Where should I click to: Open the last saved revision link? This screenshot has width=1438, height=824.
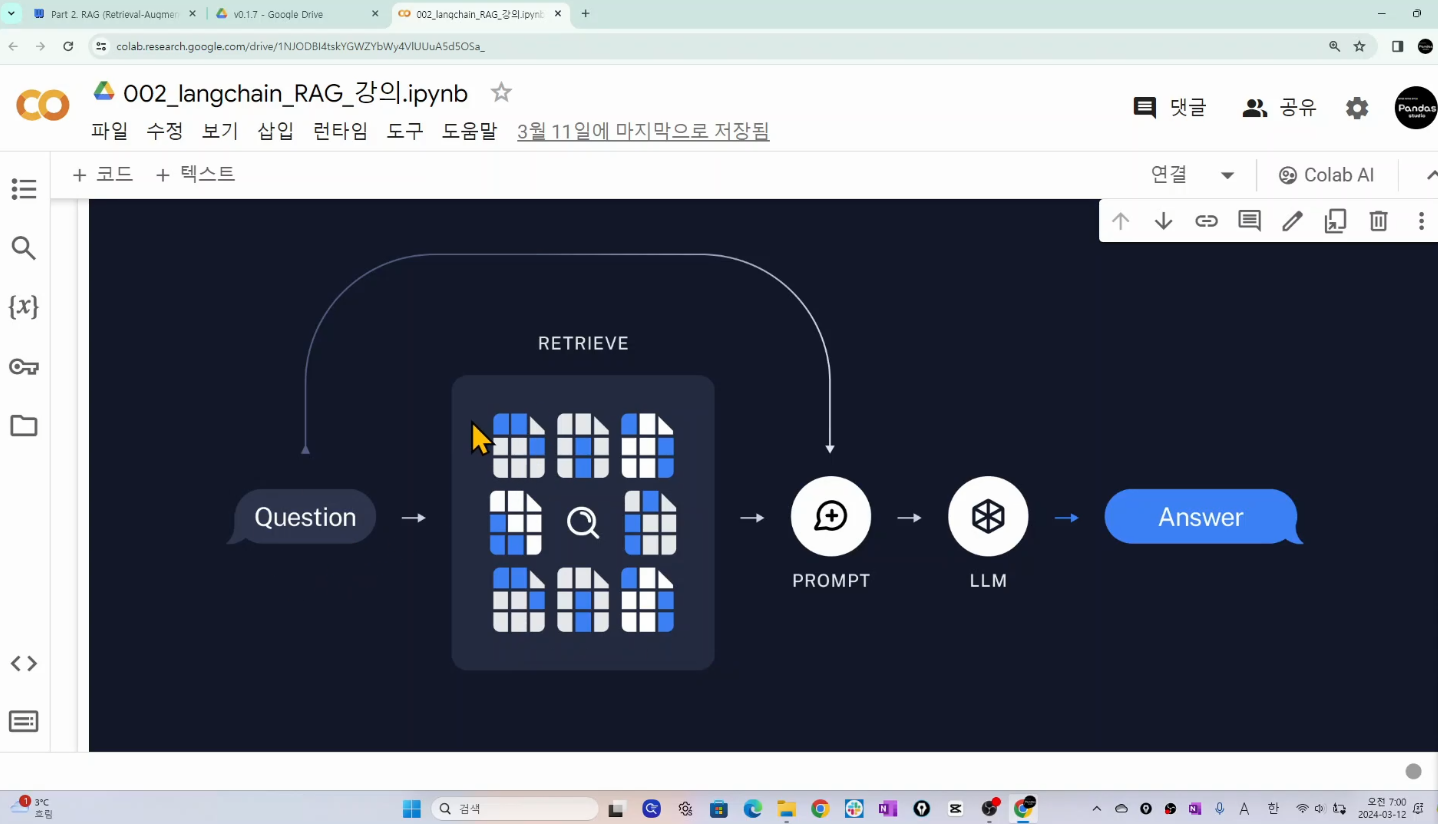pyautogui.click(x=643, y=131)
